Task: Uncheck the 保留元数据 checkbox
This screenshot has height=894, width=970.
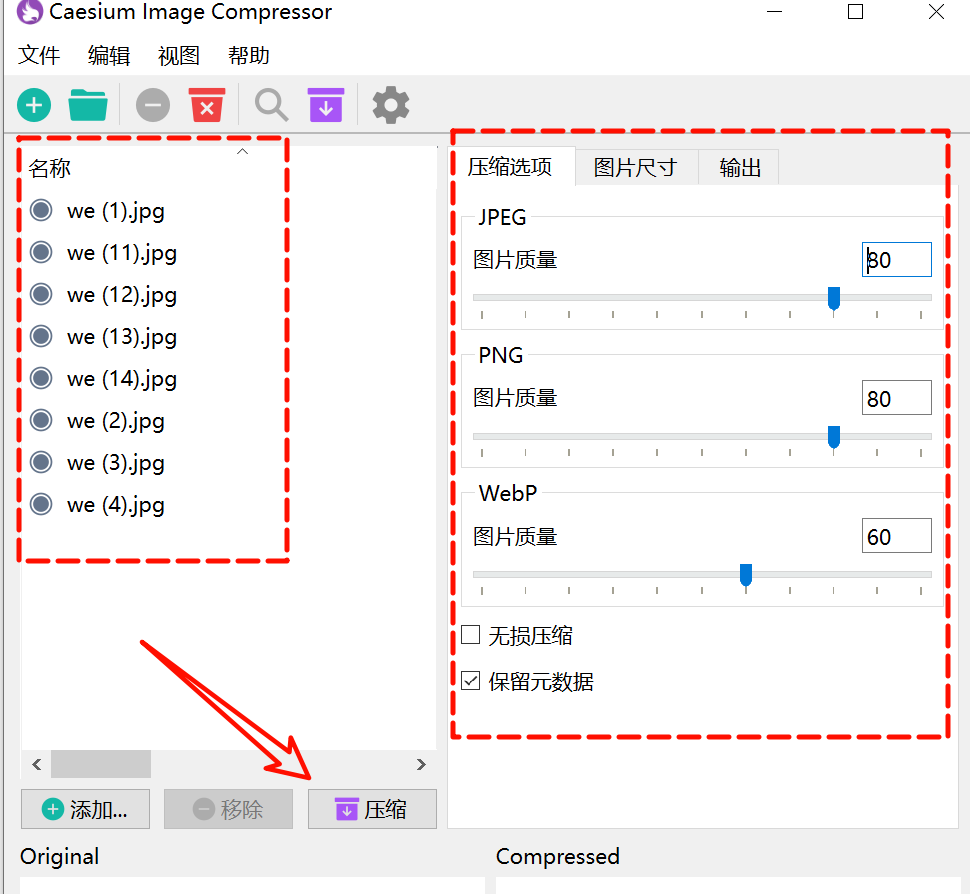Action: pos(471,681)
